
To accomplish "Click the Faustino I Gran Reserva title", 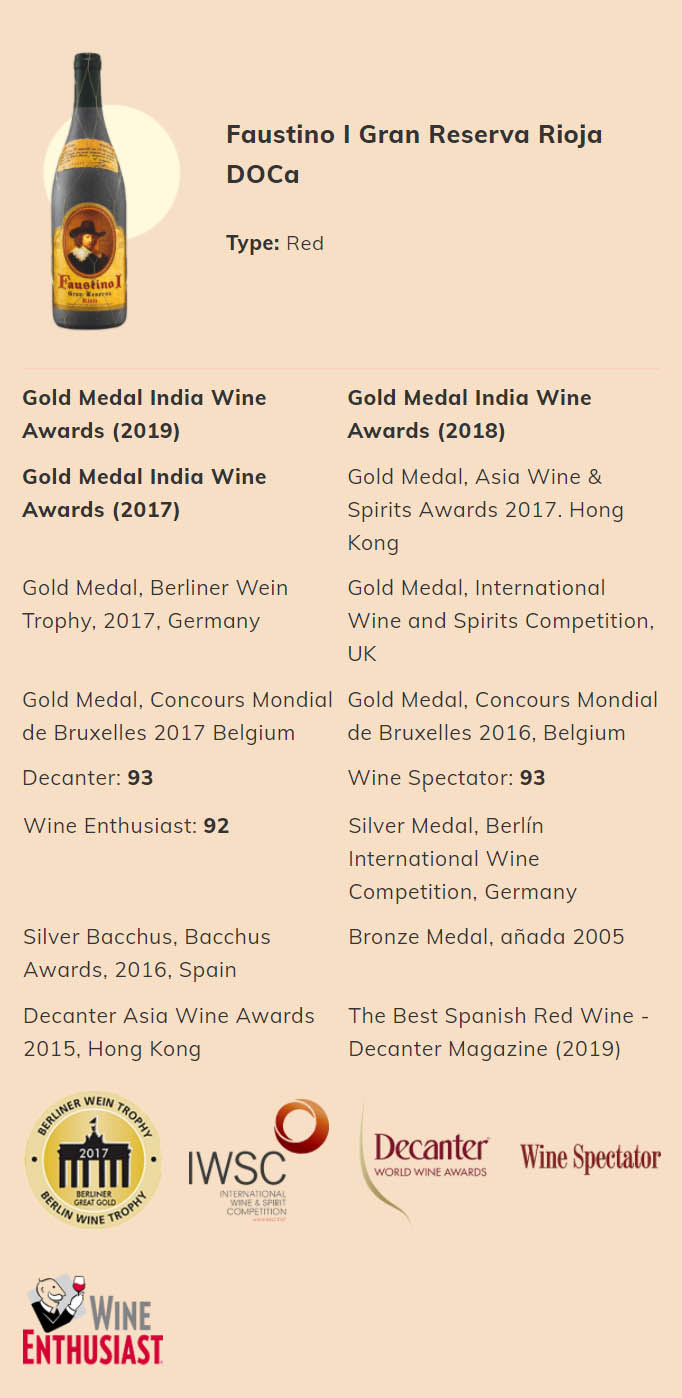I will tap(414, 154).
